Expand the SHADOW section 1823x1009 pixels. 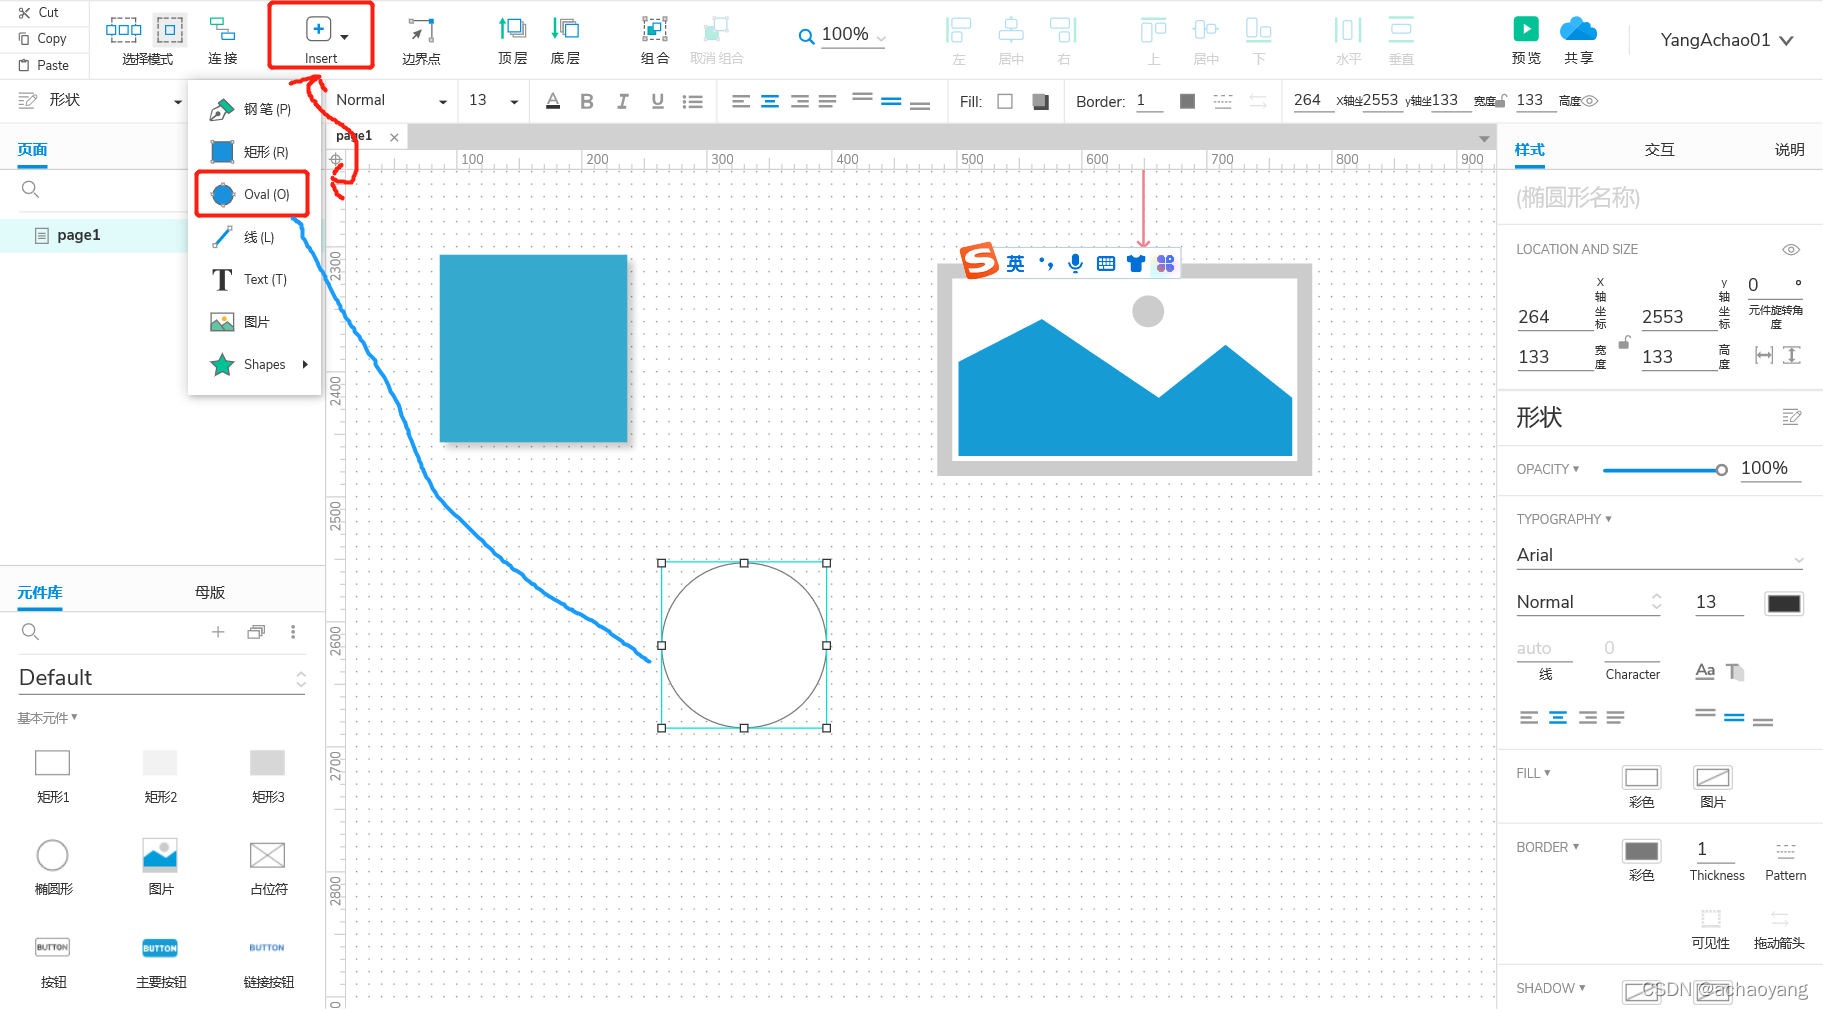pyautogui.click(x=1550, y=988)
